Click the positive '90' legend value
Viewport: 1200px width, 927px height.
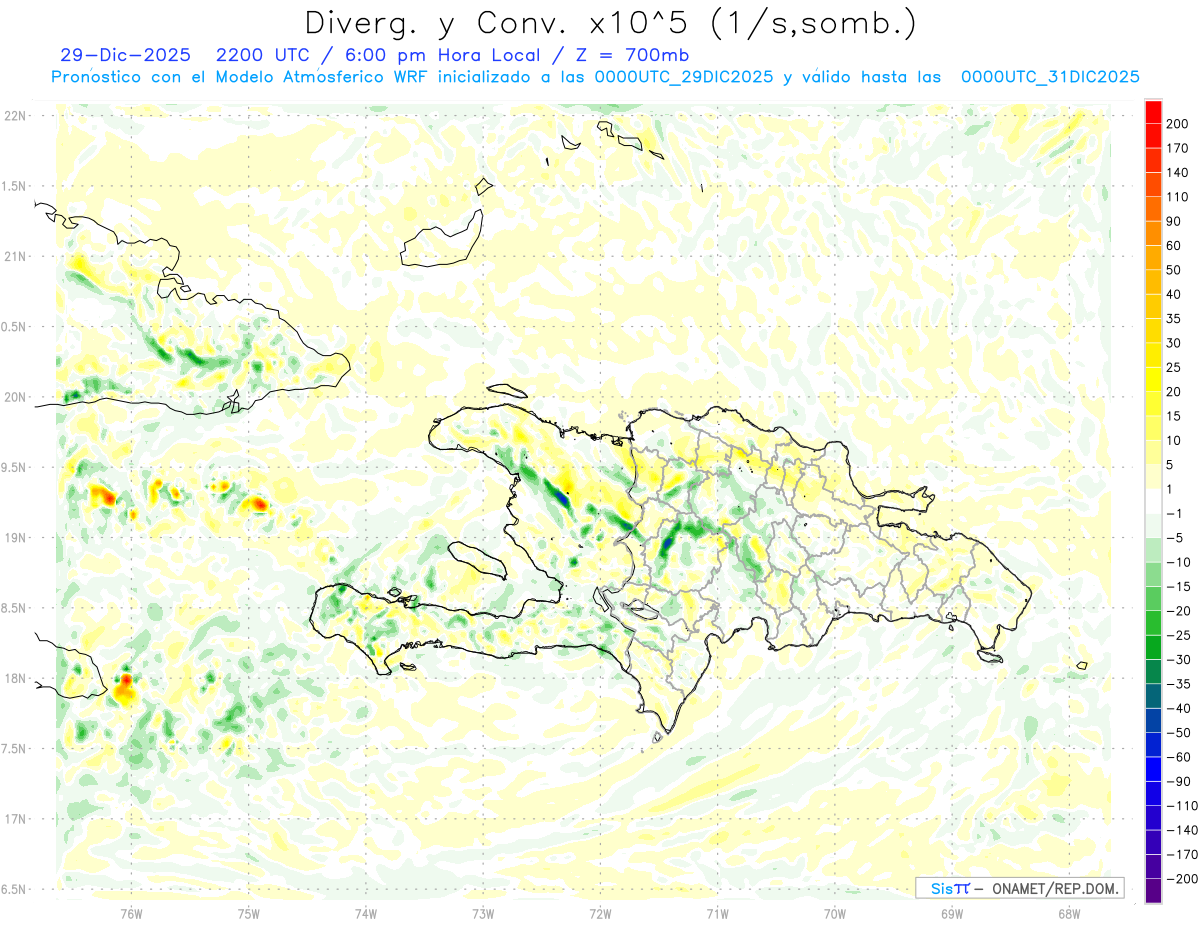[x=1174, y=221]
